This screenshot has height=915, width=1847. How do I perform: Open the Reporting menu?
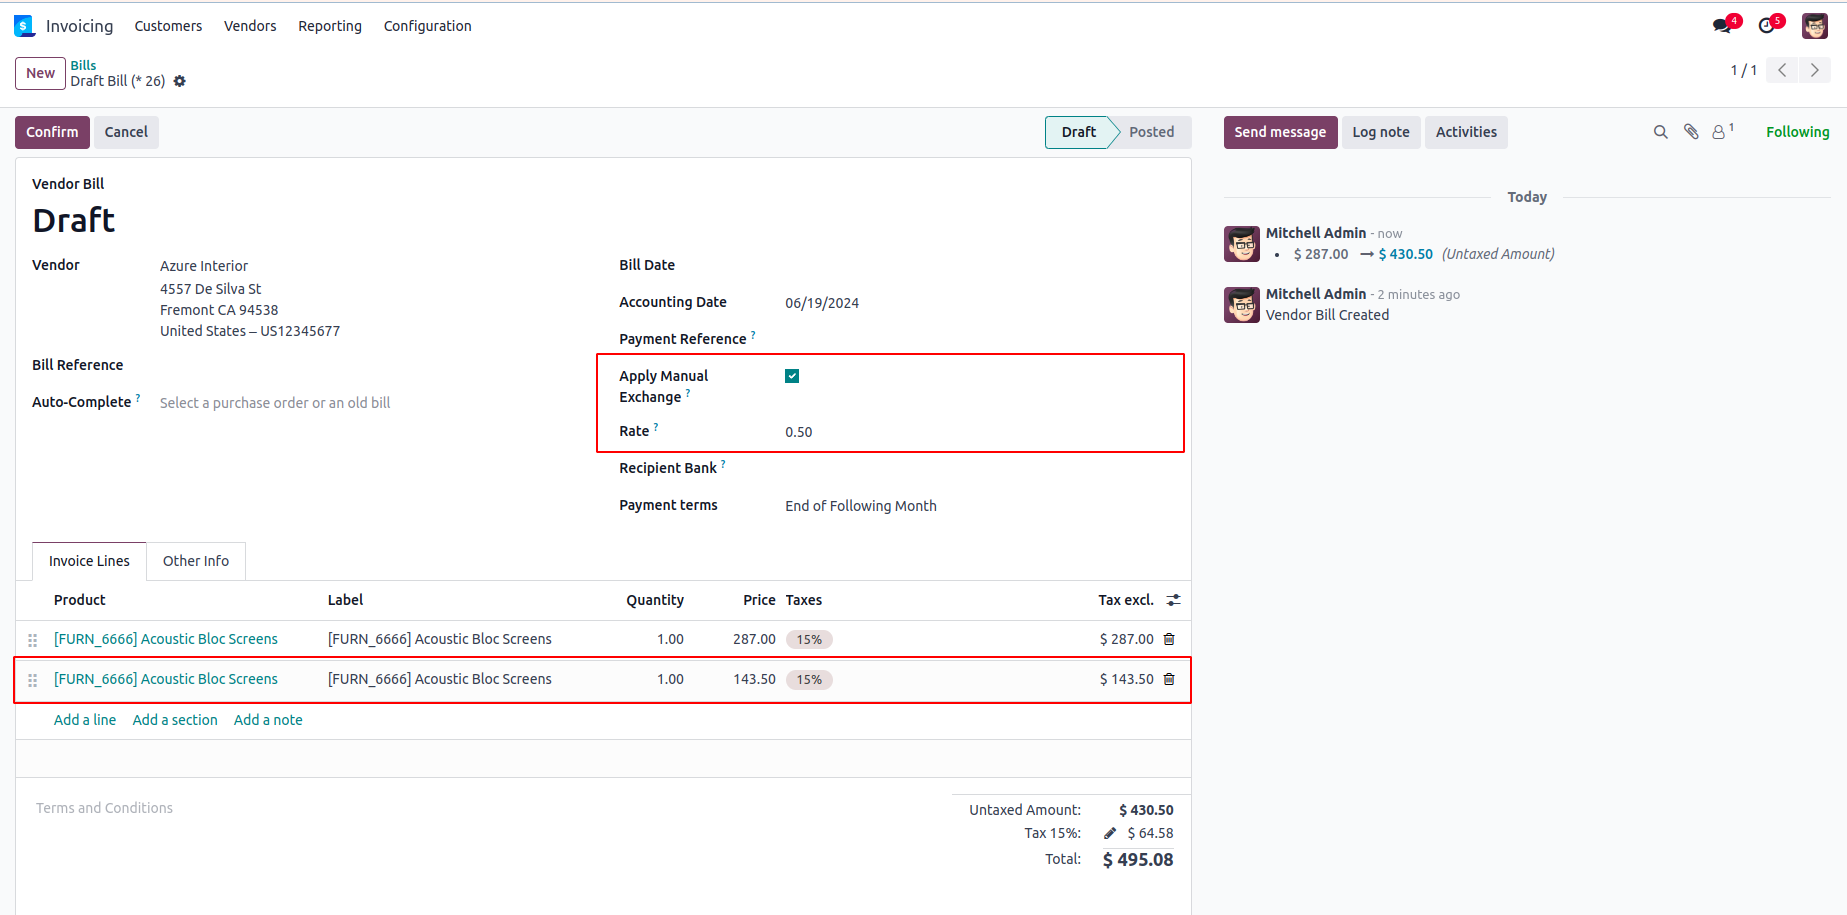pos(330,26)
